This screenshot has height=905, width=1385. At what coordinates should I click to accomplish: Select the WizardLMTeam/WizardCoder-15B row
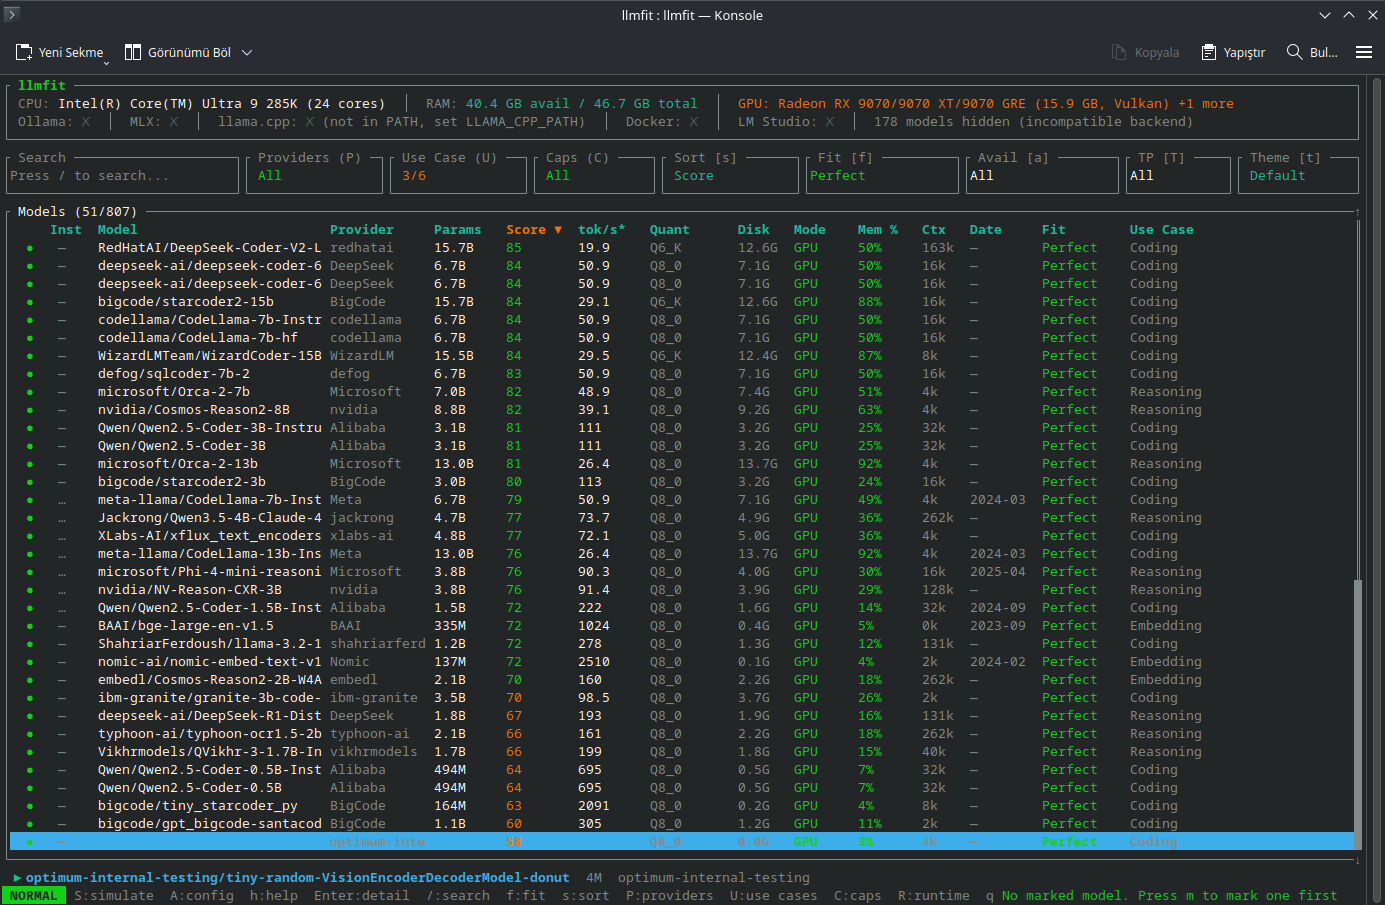pos(682,356)
